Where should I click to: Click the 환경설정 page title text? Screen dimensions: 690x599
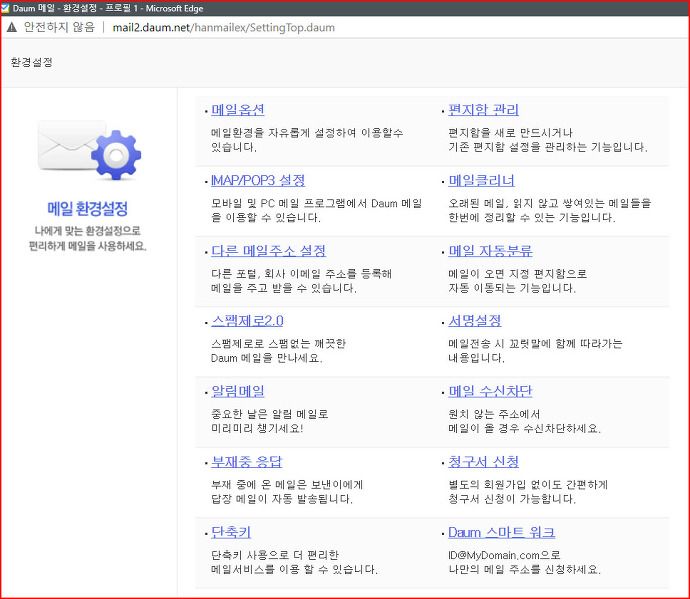(31, 62)
